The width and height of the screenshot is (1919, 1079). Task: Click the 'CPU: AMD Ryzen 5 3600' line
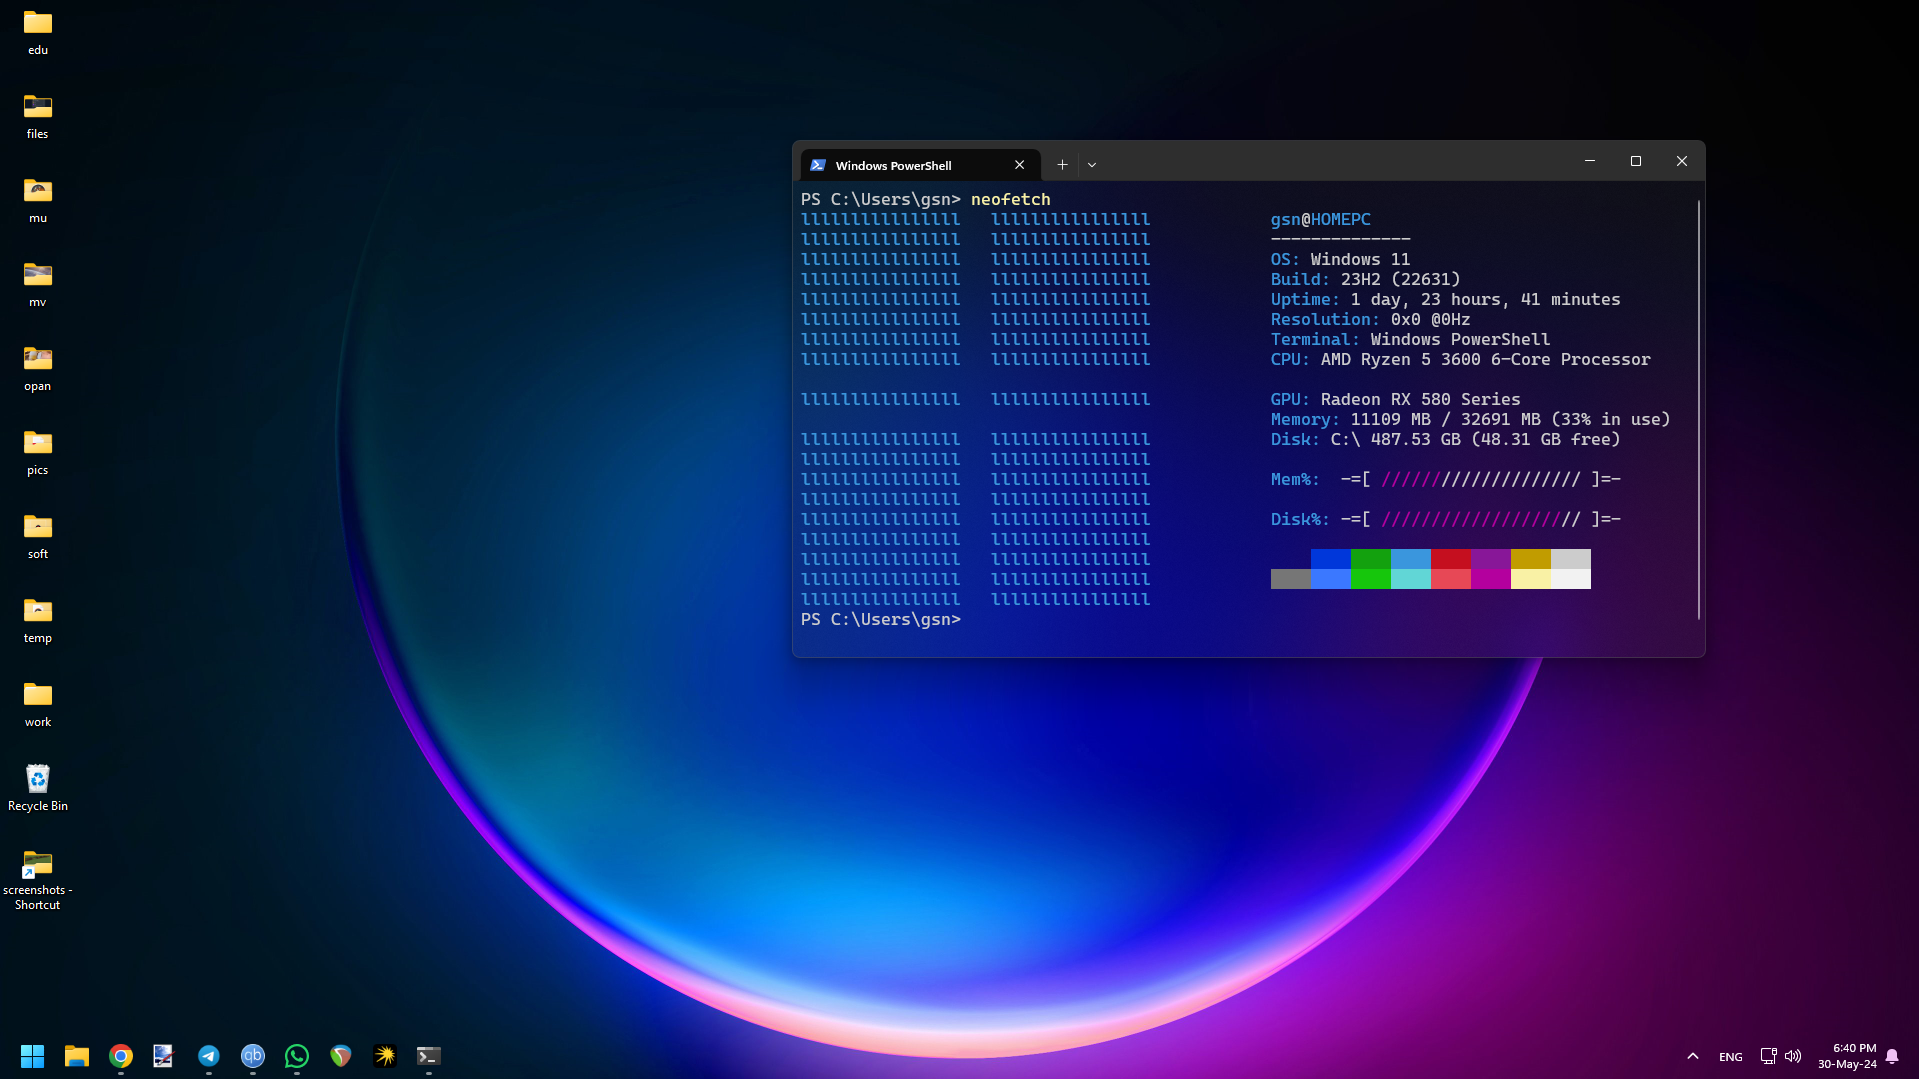click(1460, 359)
